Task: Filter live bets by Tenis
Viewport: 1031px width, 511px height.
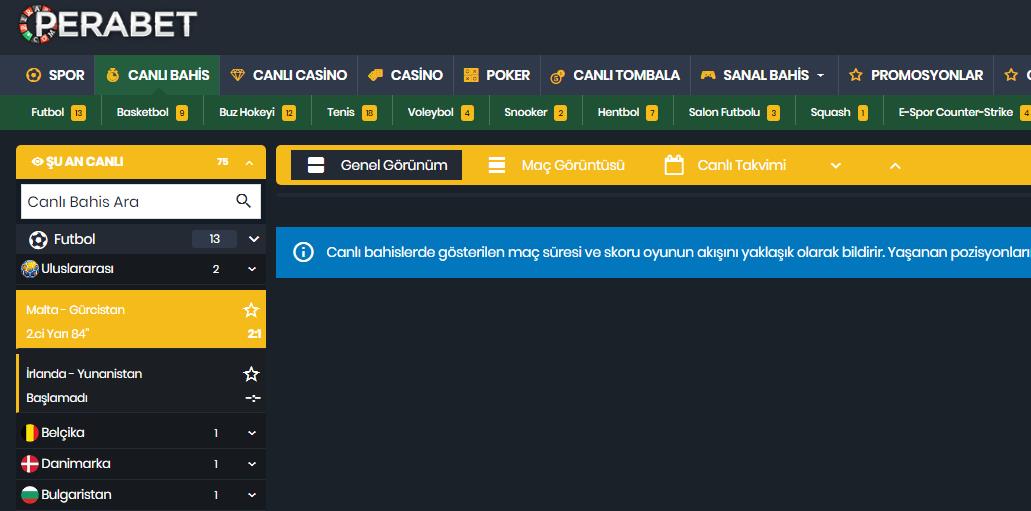Action: click(352, 112)
